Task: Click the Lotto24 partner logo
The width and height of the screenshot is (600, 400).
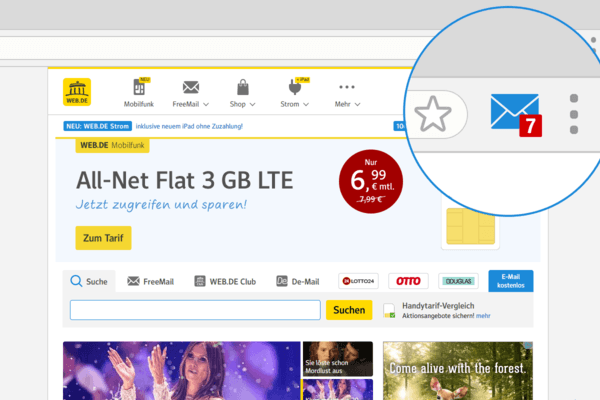Action: pyautogui.click(x=358, y=281)
